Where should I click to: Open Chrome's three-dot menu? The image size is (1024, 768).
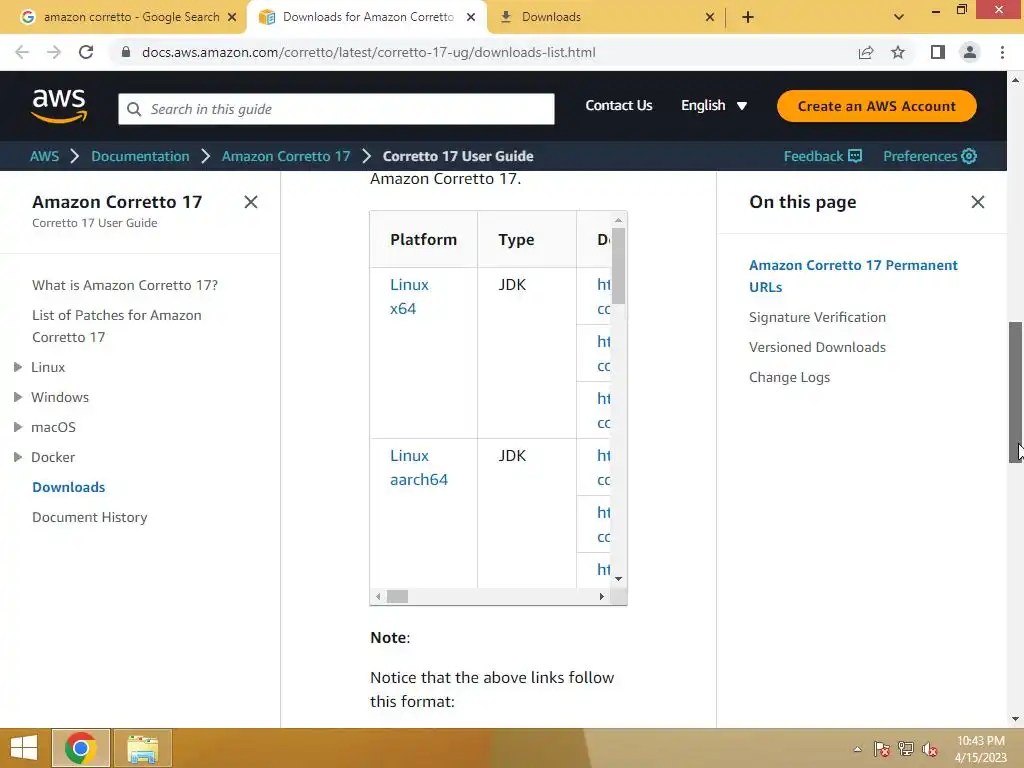(1002, 52)
